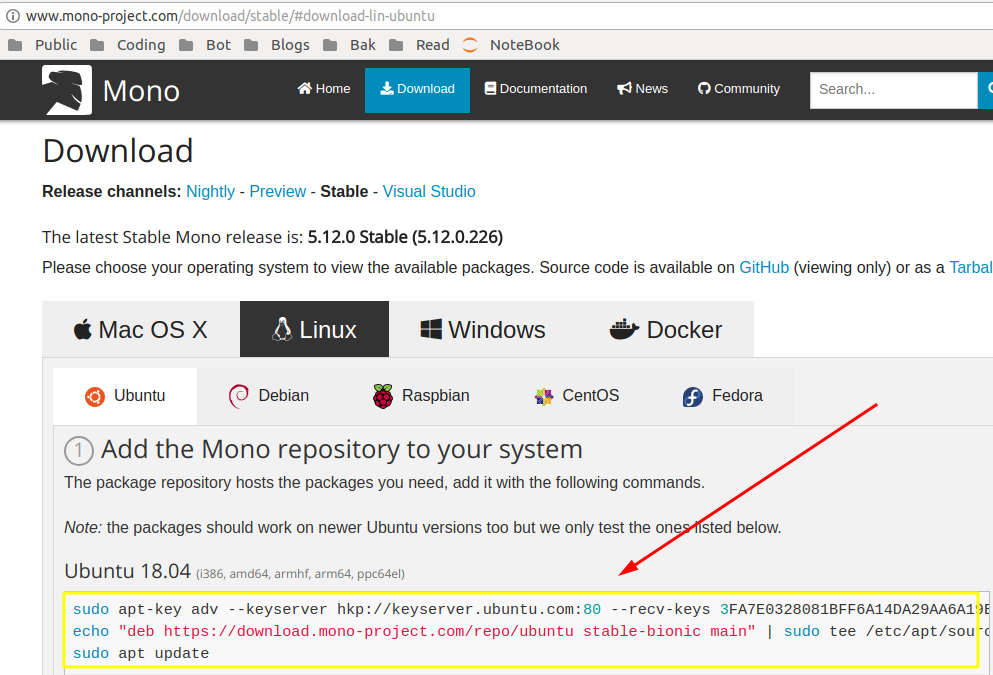
Task: Open the Nightly release channel
Action: pos(210,191)
